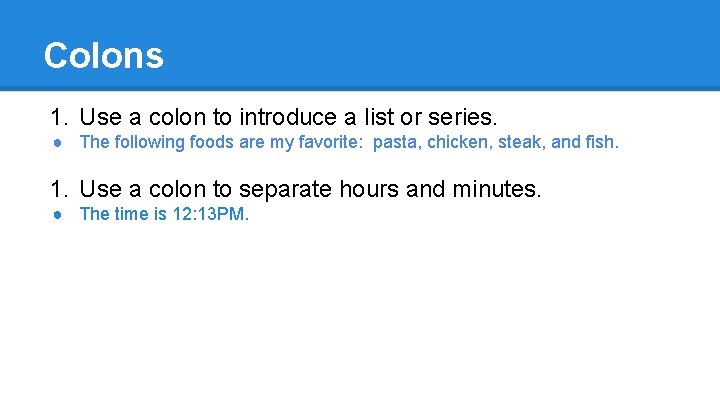This screenshot has height=405, width=720.
Task: Click the word "introduce" in the first rule
Action: pos(288,117)
